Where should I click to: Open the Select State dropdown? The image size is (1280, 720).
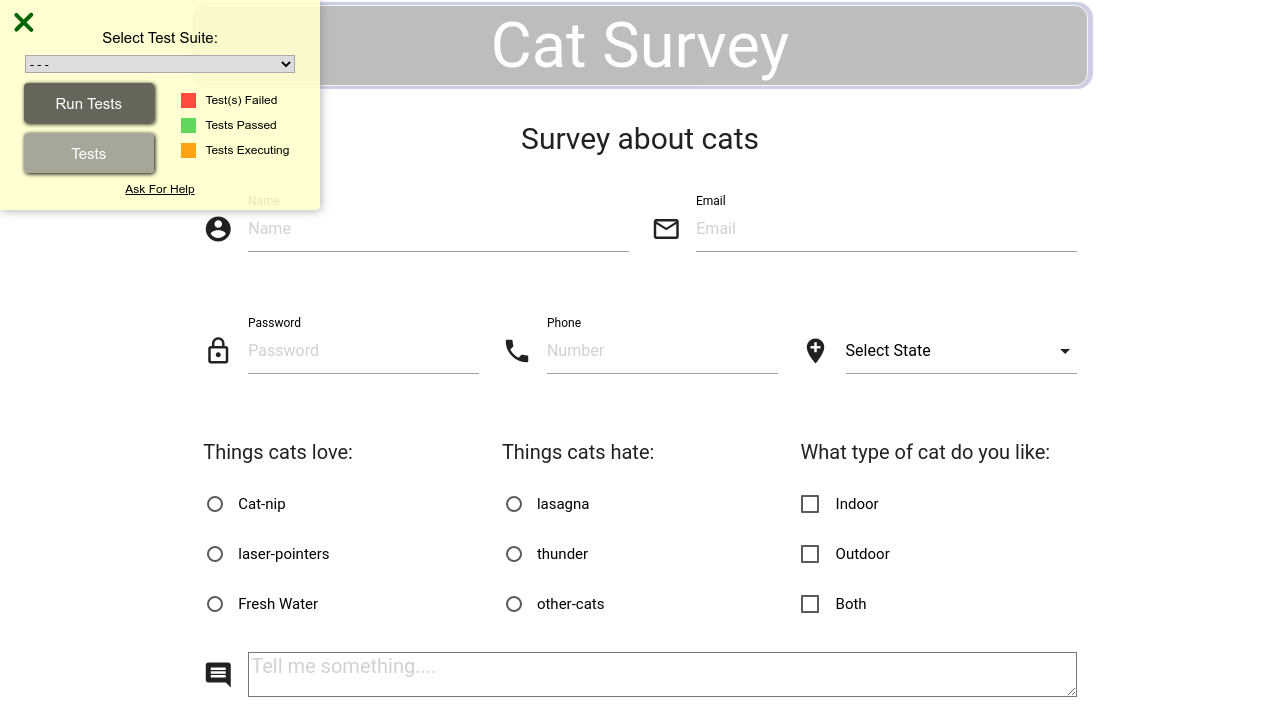click(961, 351)
